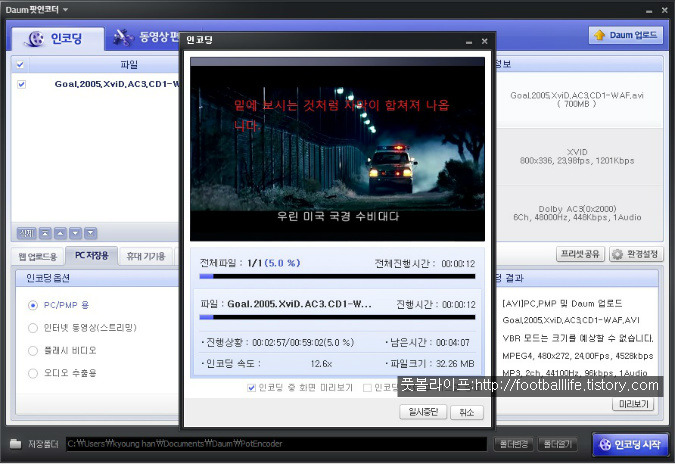Select the 휴대 기기용 preset tab
Viewport: 675px width, 464px height.
[x=146, y=257]
